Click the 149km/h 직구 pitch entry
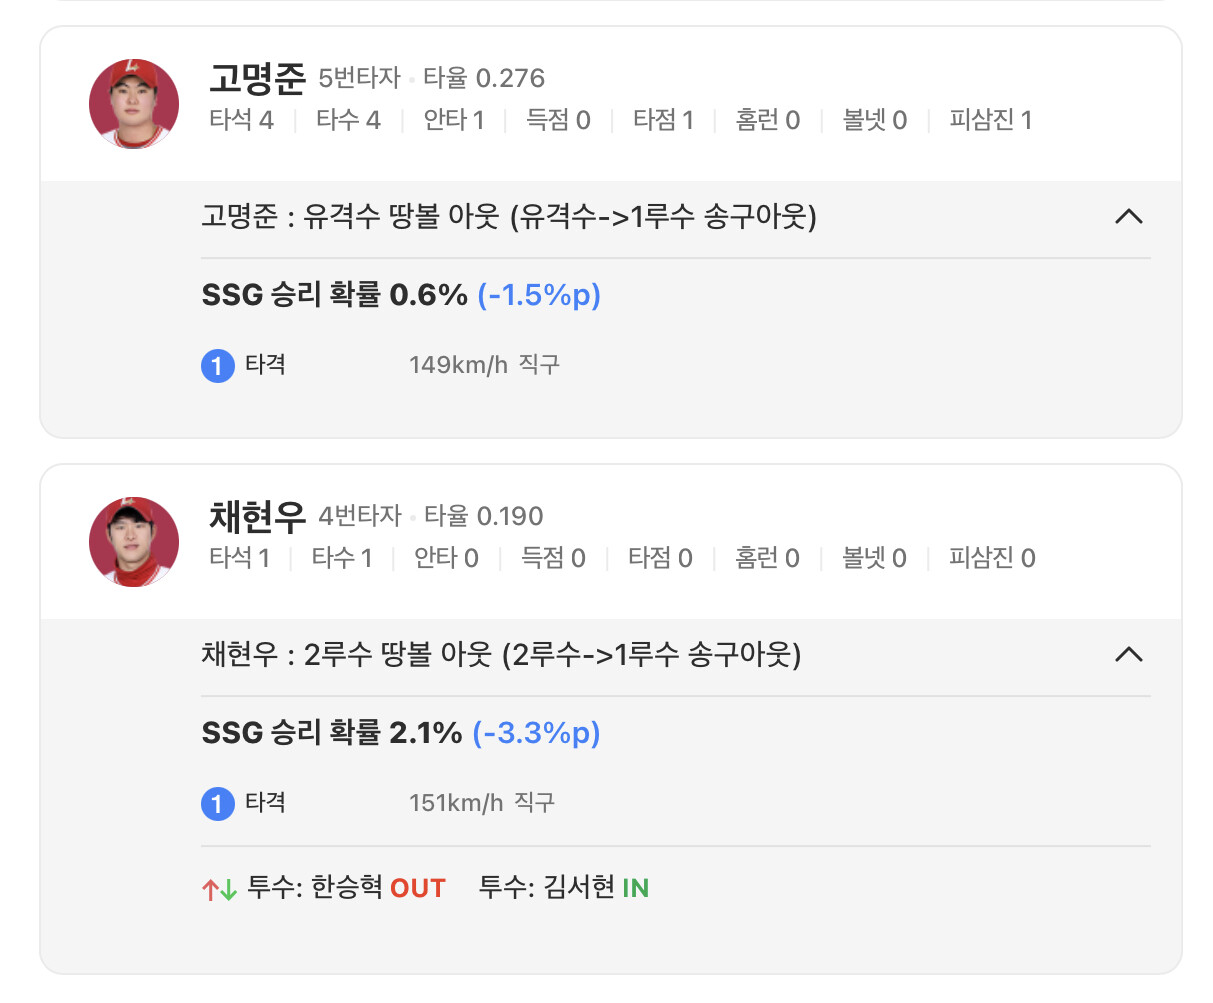 tap(484, 365)
